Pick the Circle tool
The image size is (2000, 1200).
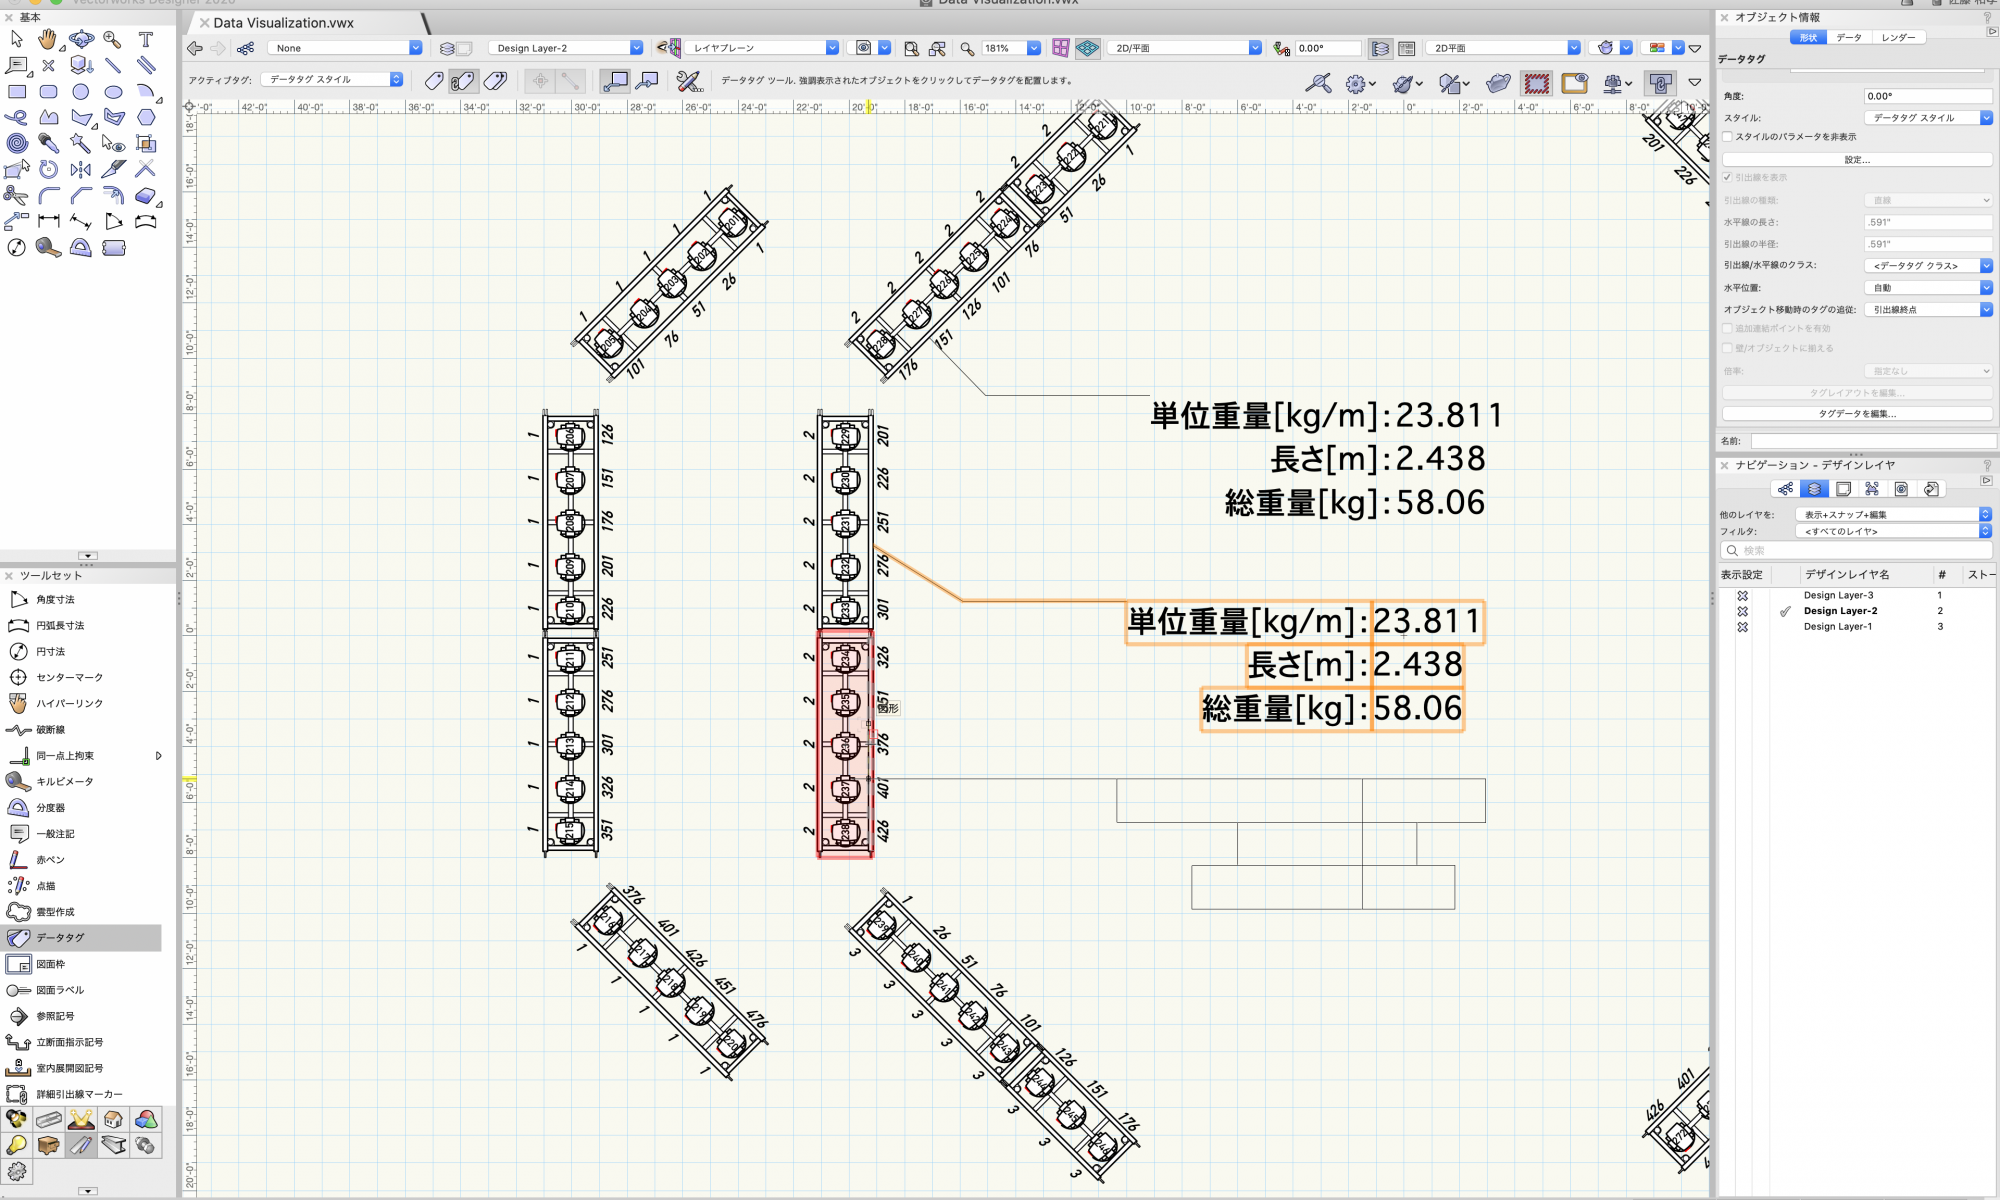[81, 91]
